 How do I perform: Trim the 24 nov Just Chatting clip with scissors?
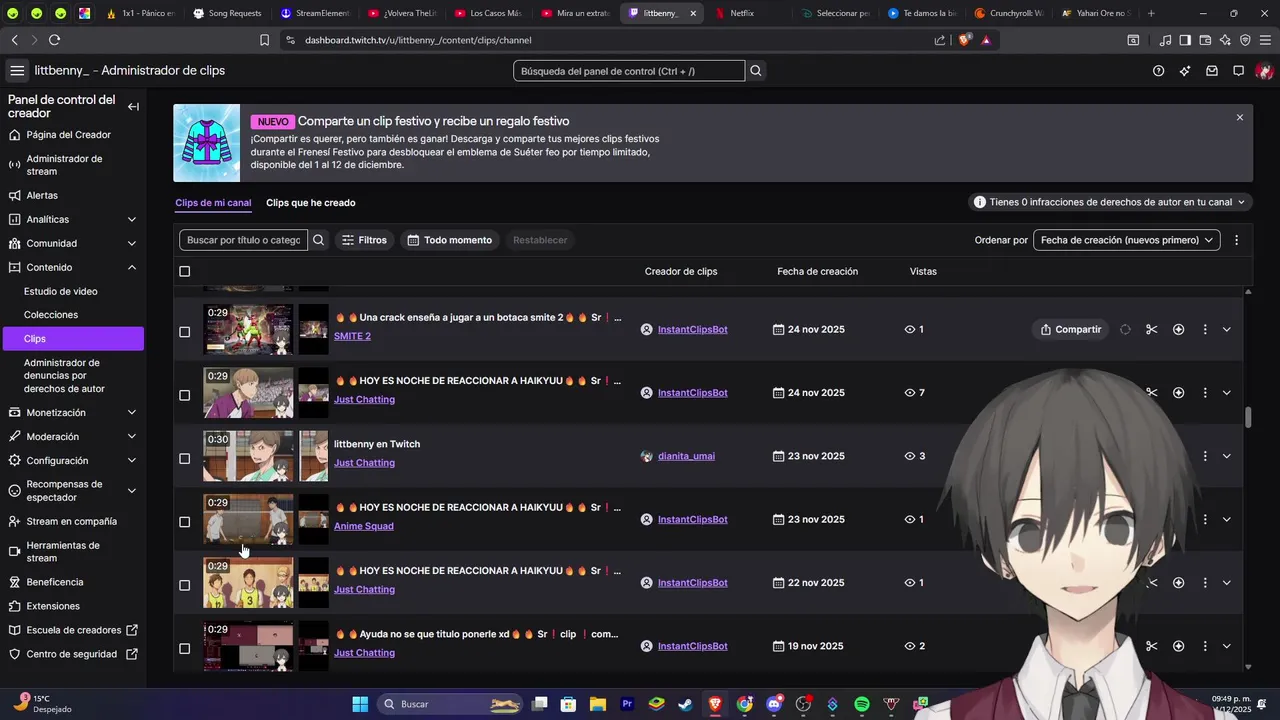[x=1152, y=393]
